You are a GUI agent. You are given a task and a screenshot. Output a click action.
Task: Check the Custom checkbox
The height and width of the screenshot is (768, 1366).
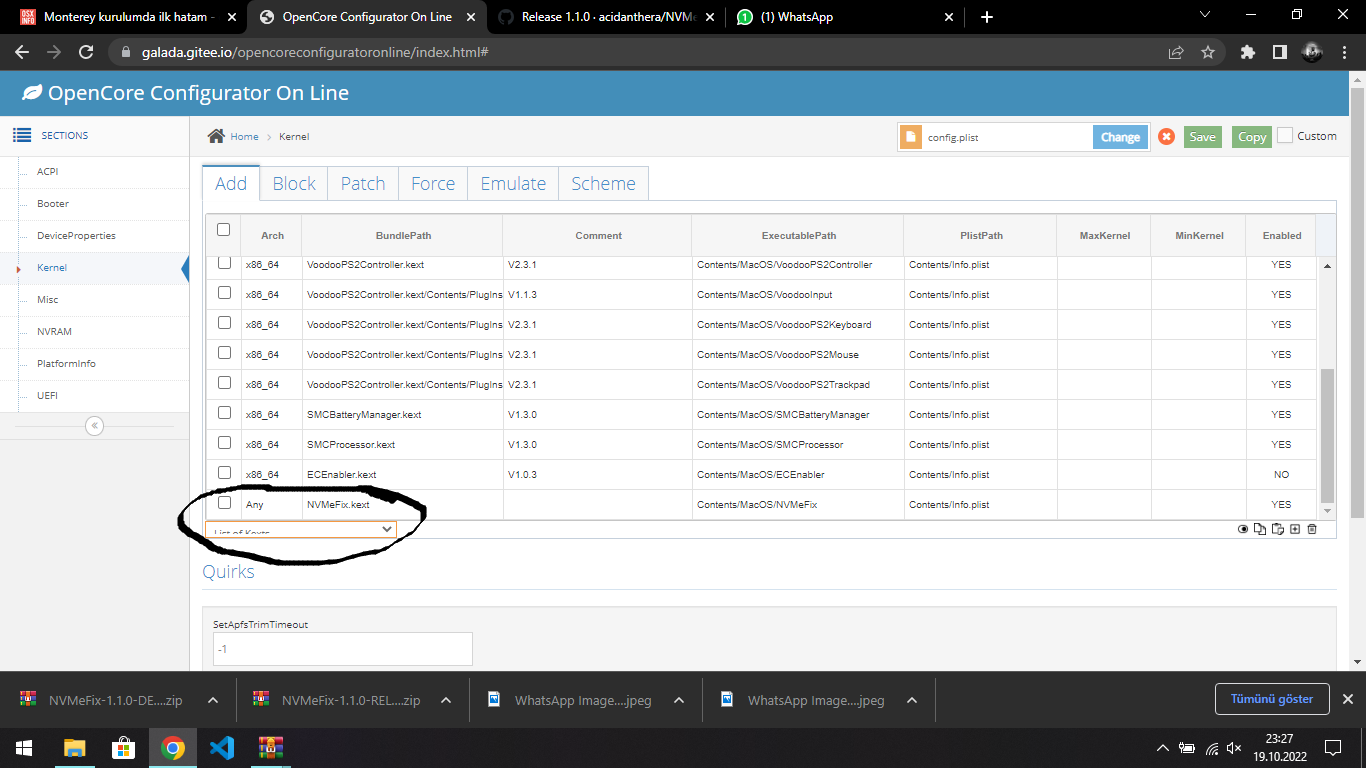pos(1285,136)
